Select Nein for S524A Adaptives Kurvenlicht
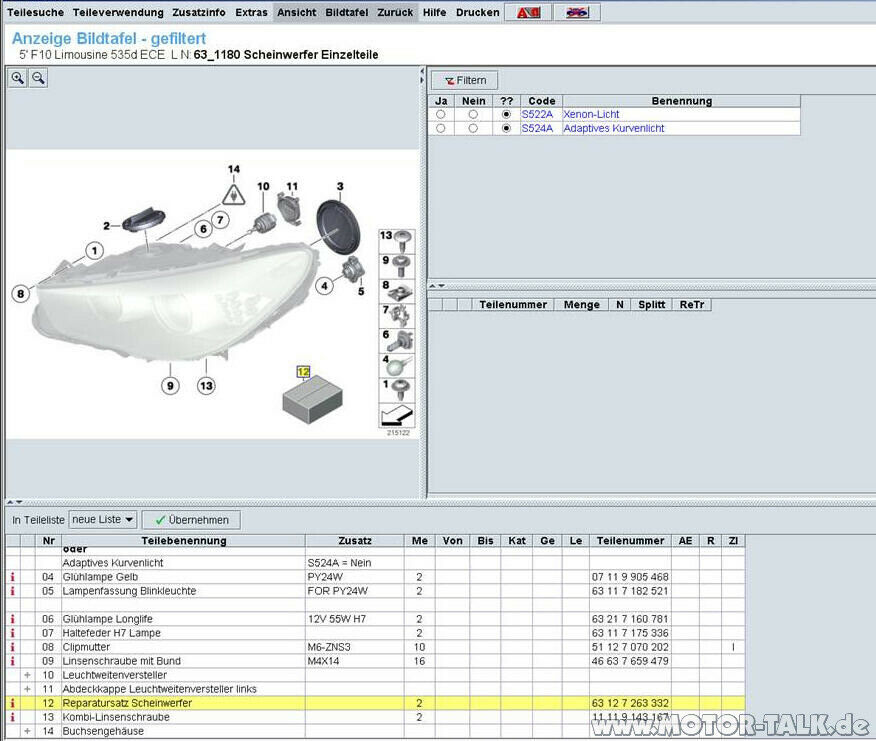The width and height of the screenshot is (876, 741). (473, 128)
